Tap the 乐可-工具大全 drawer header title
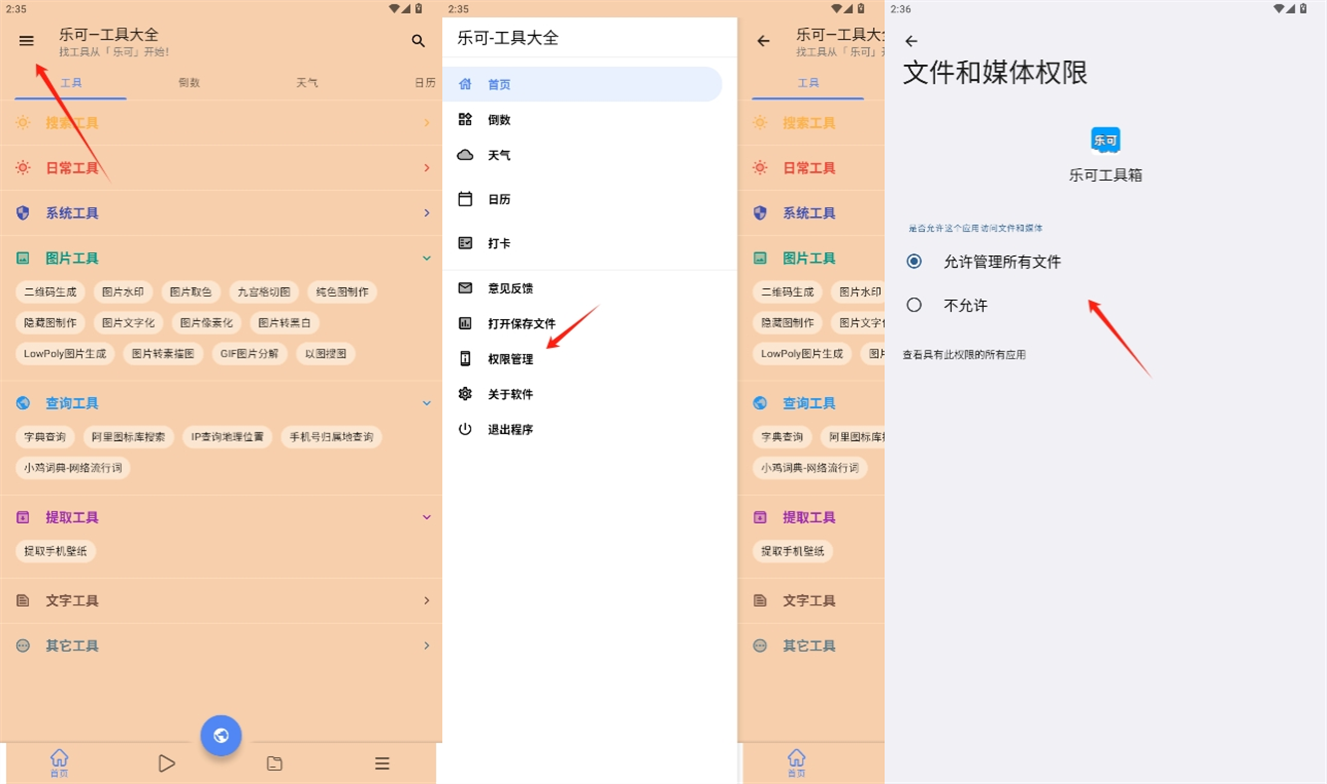The image size is (1327, 784). click(x=508, y=38)
